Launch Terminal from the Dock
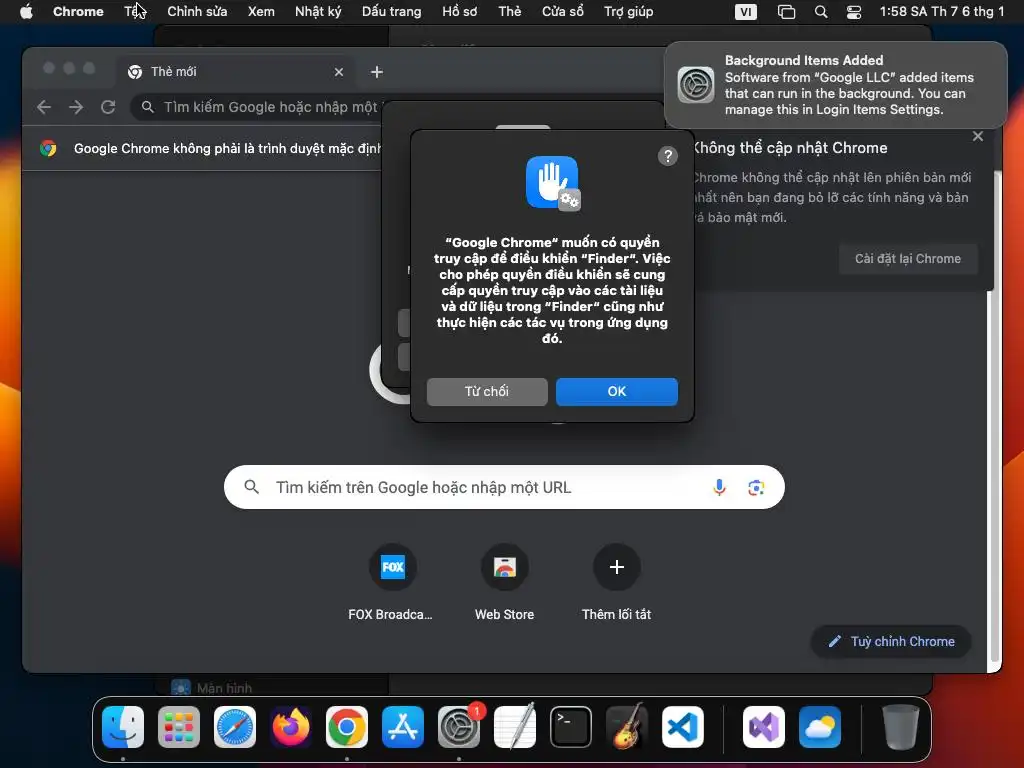1024x768 pixels. (571, 727)
